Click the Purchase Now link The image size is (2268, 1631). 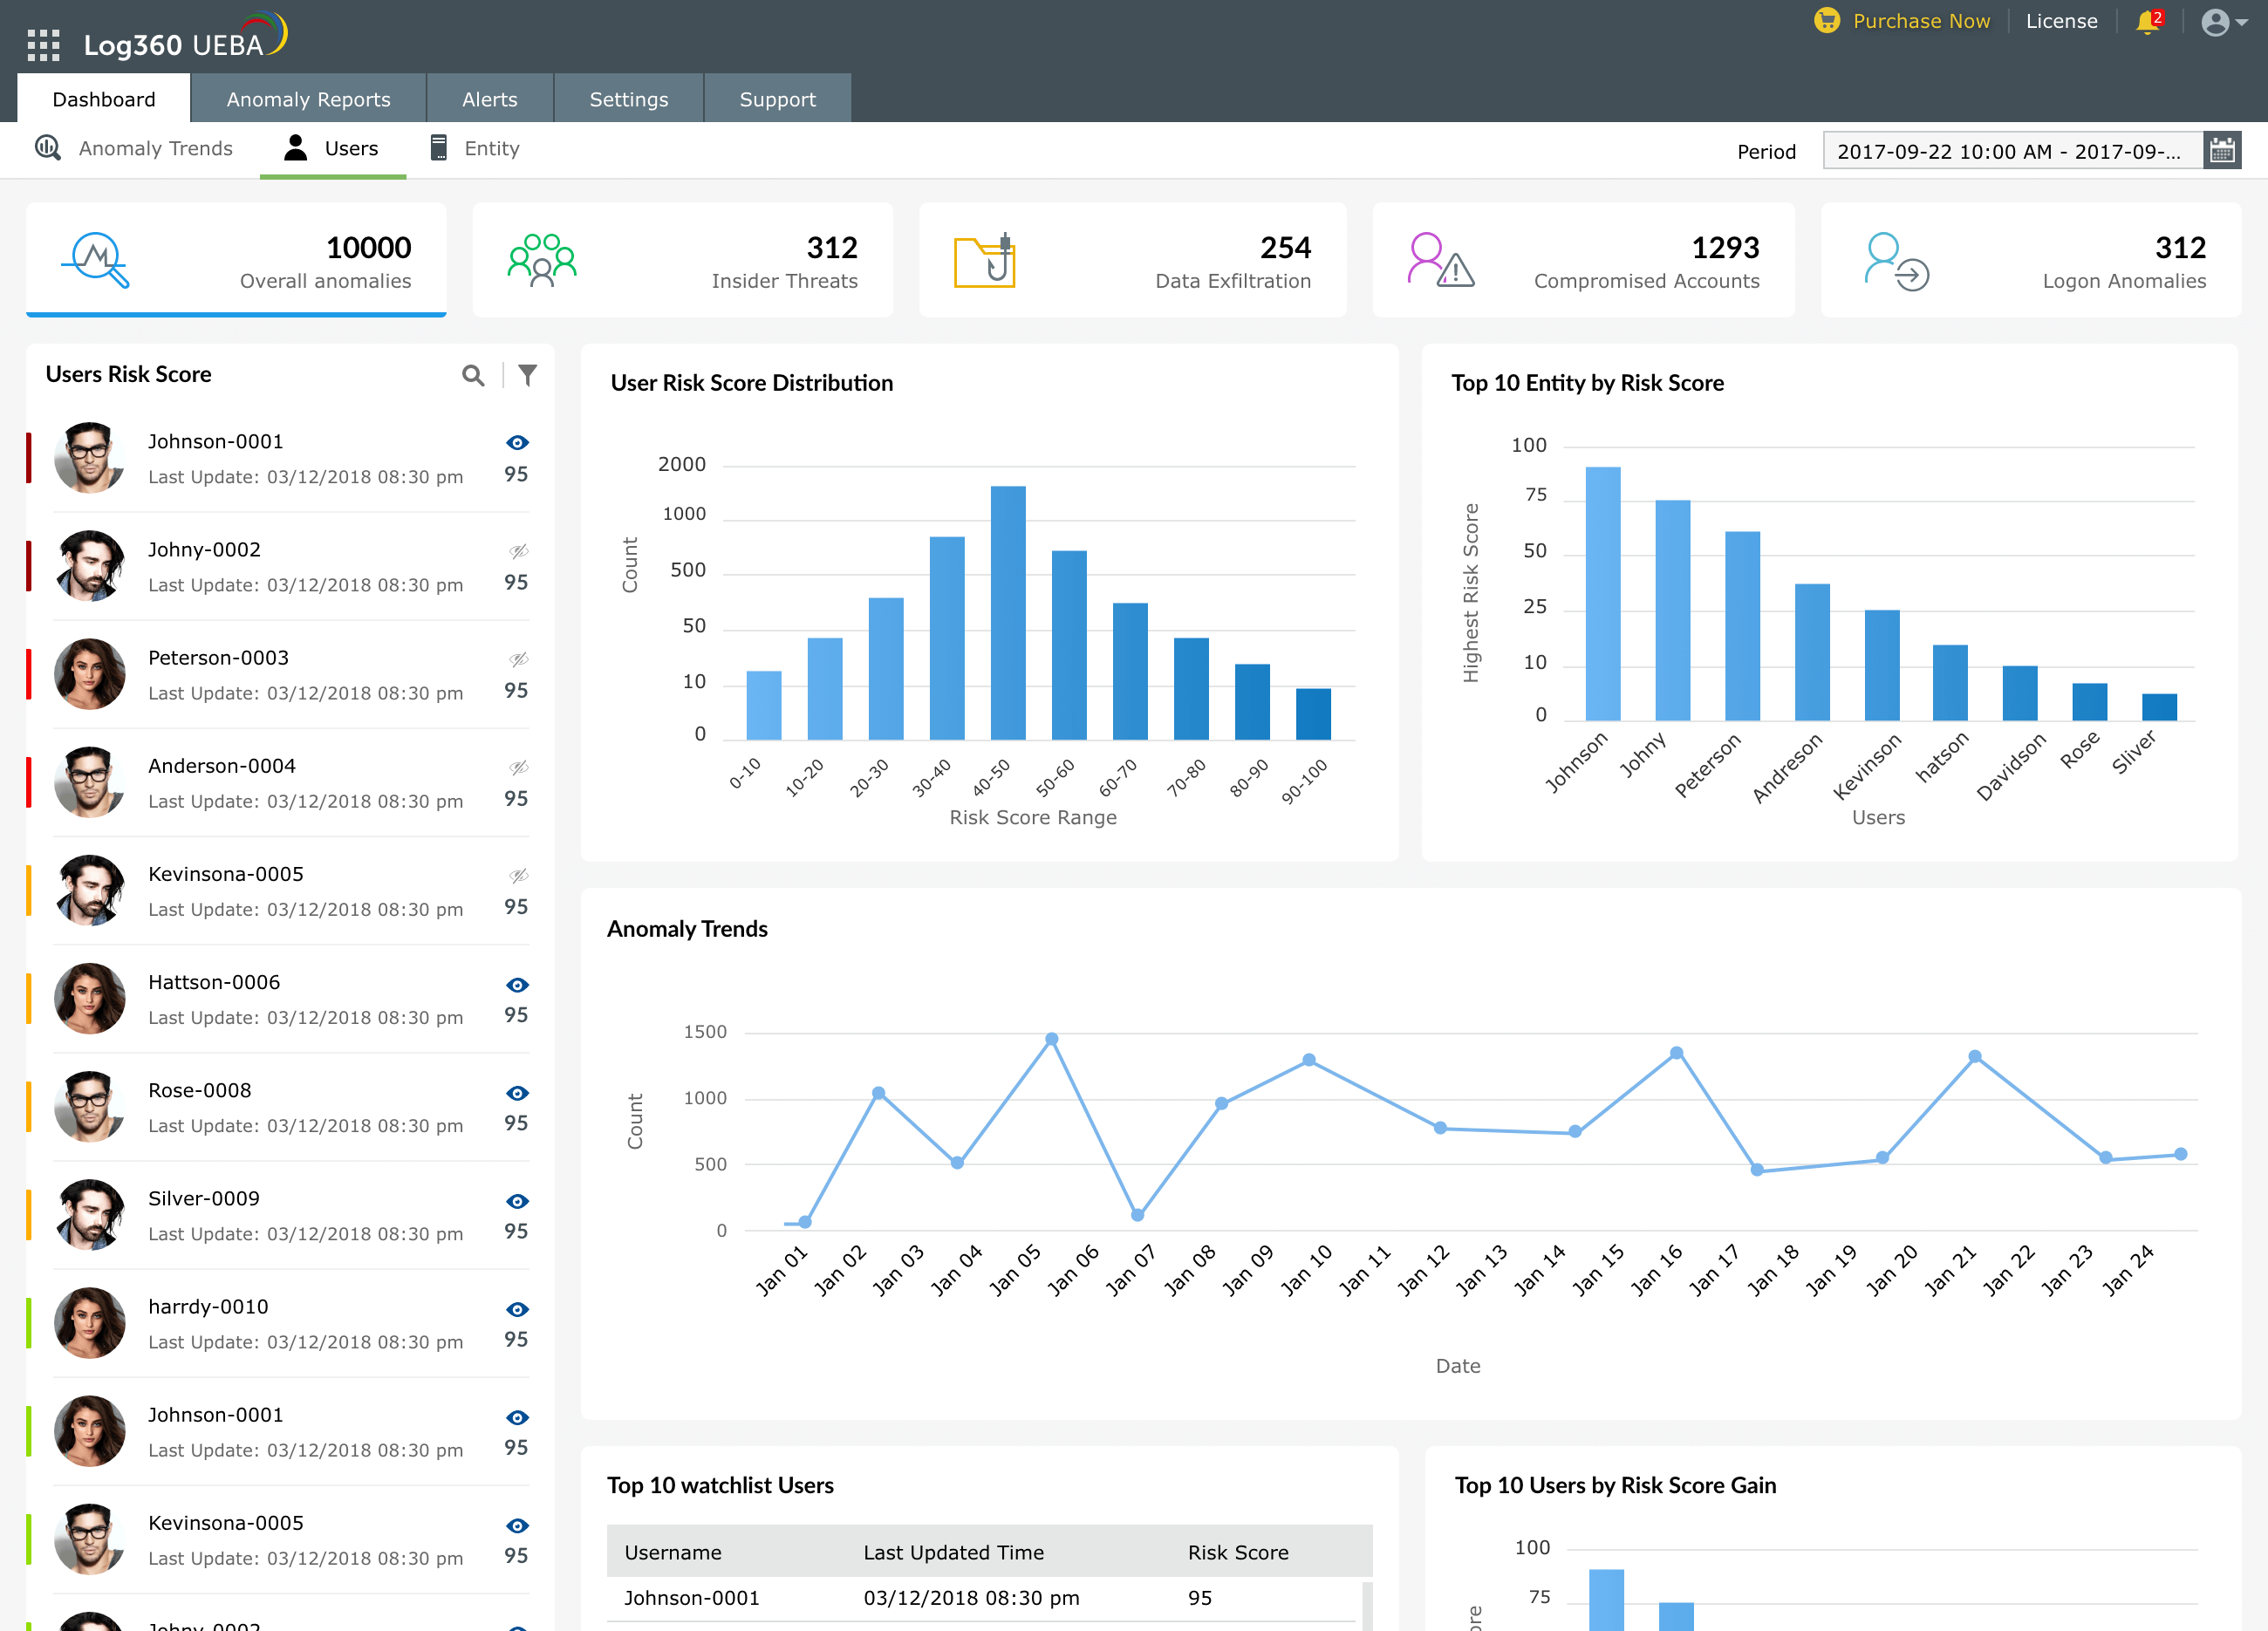[1920, 21]
